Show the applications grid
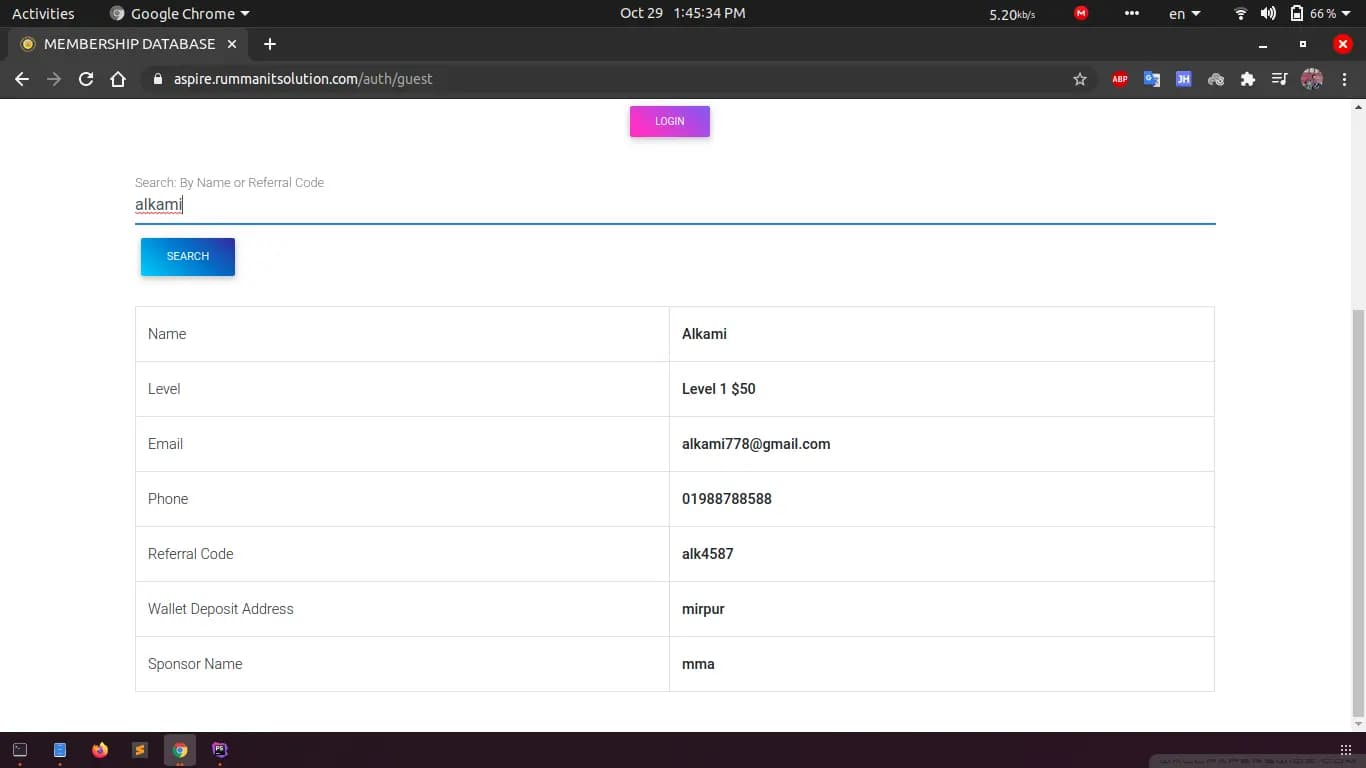 [1345, 750]
